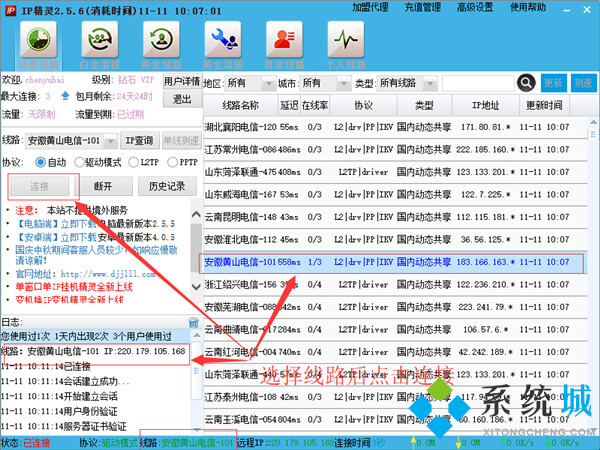
Task: Click the IP精灵 app logo in title bar
Action: click(11, 8)
